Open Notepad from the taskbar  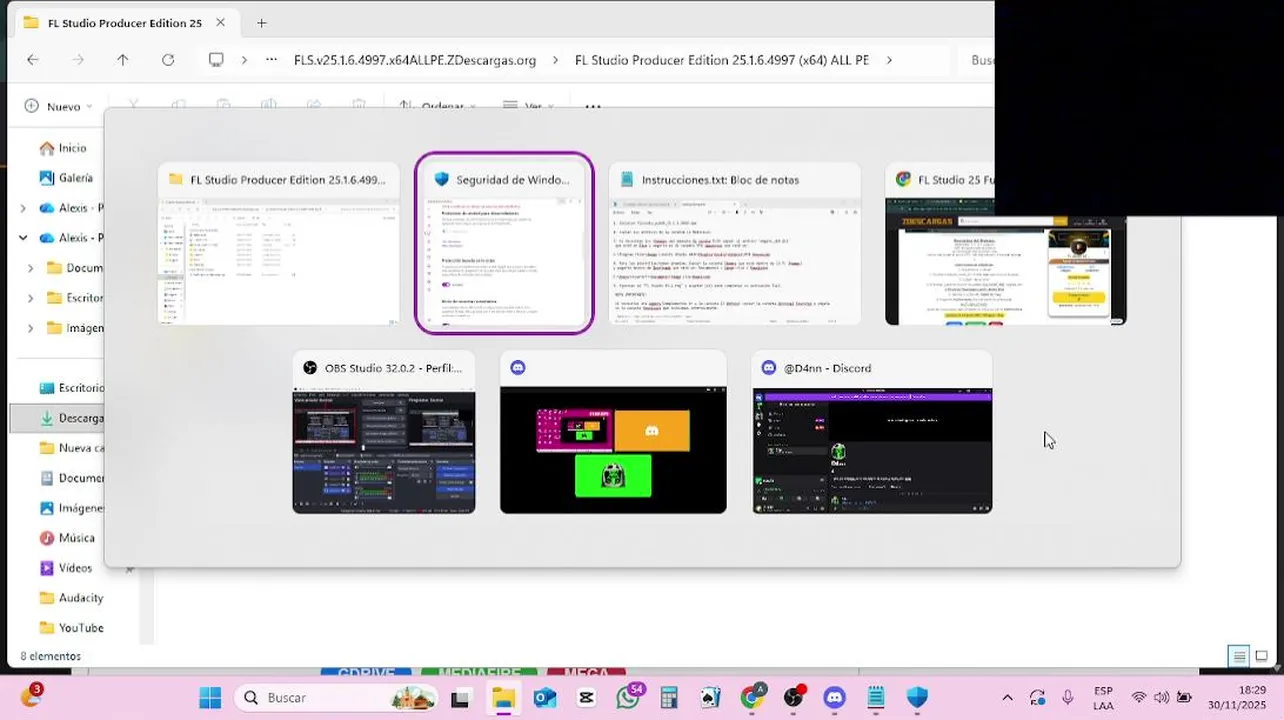coord(876,697)
